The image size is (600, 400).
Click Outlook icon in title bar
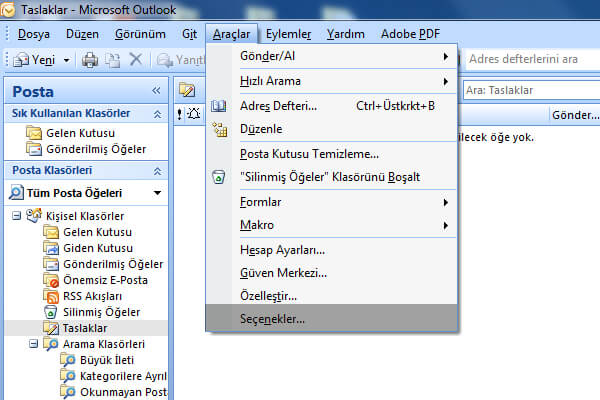point(8,10)
